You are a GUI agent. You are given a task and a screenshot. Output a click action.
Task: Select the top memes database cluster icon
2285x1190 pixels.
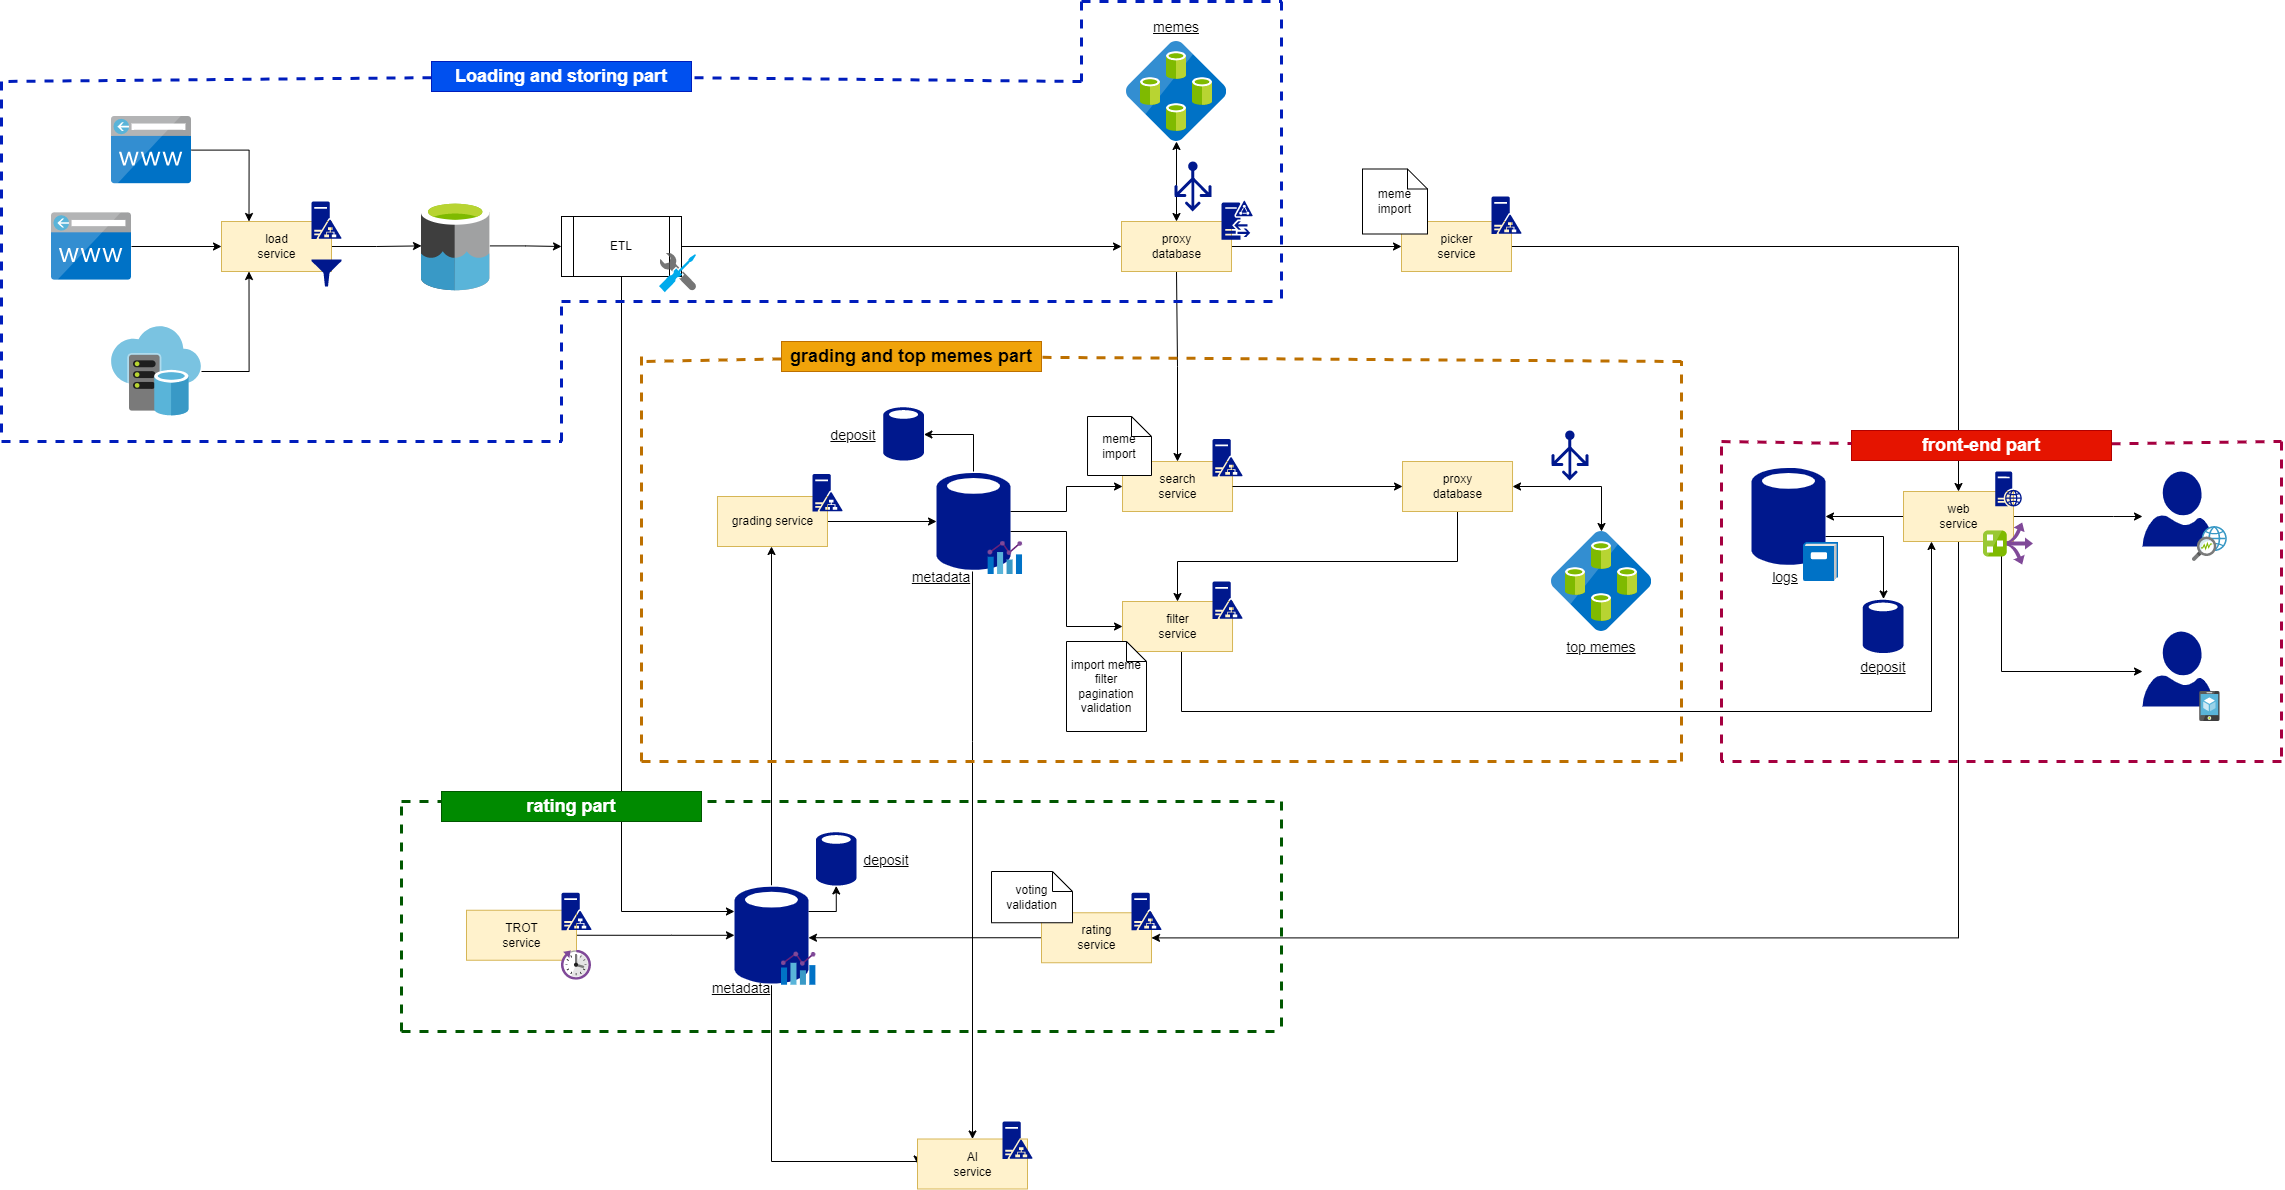1600,581
